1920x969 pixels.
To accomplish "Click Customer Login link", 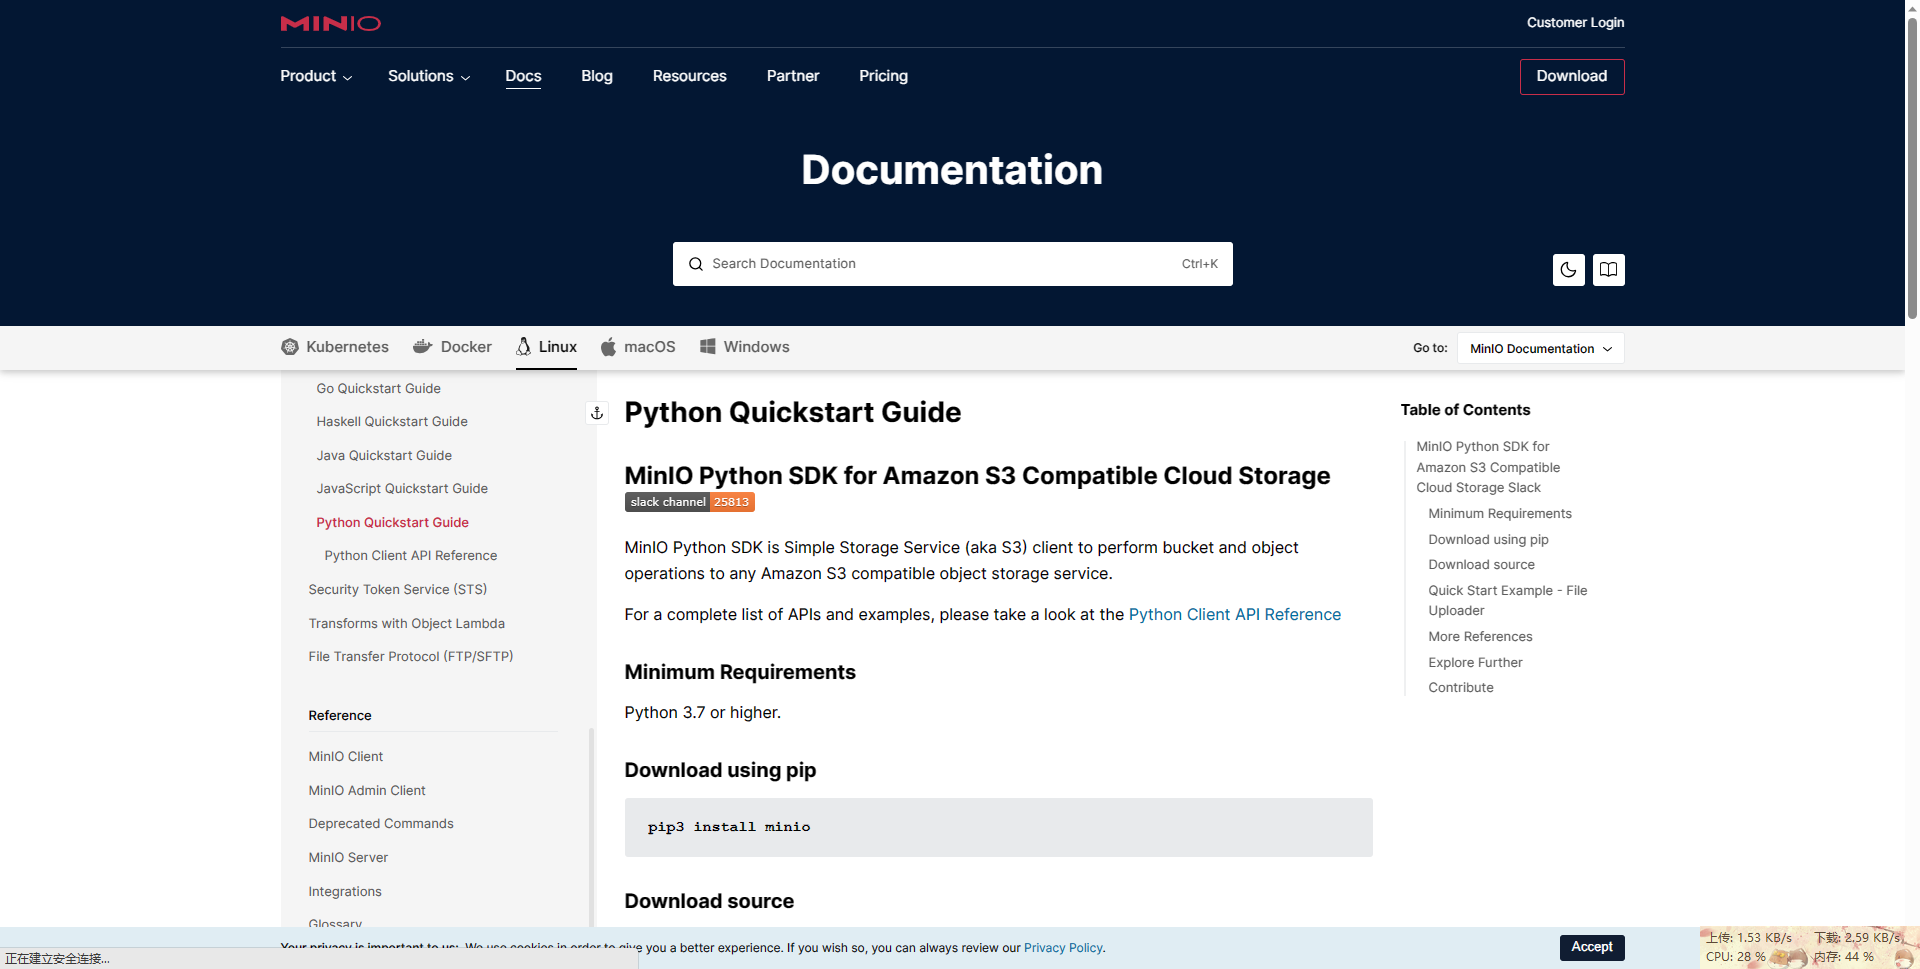I will pyautogui.click(x=1575, y=22).
